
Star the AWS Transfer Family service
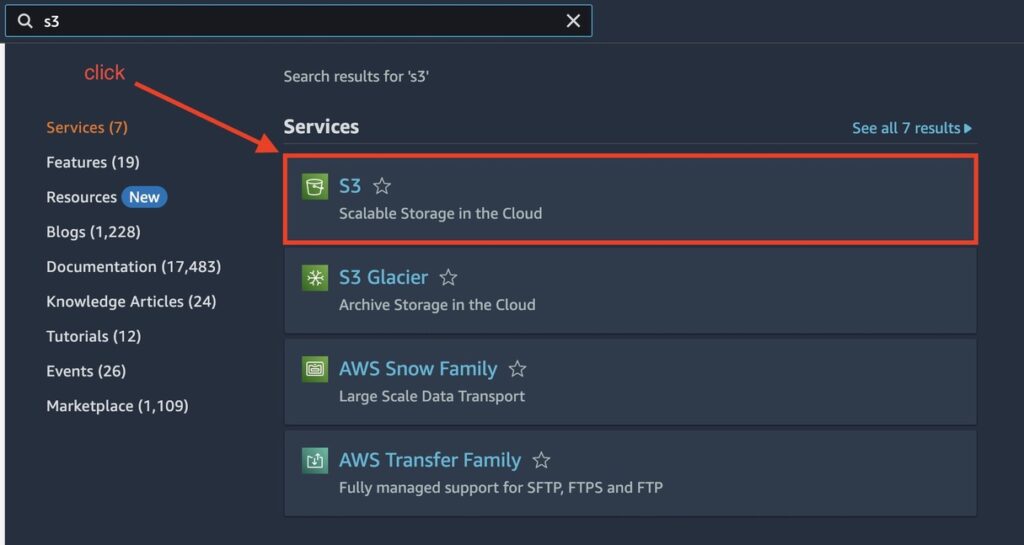[x=541, y=461]
